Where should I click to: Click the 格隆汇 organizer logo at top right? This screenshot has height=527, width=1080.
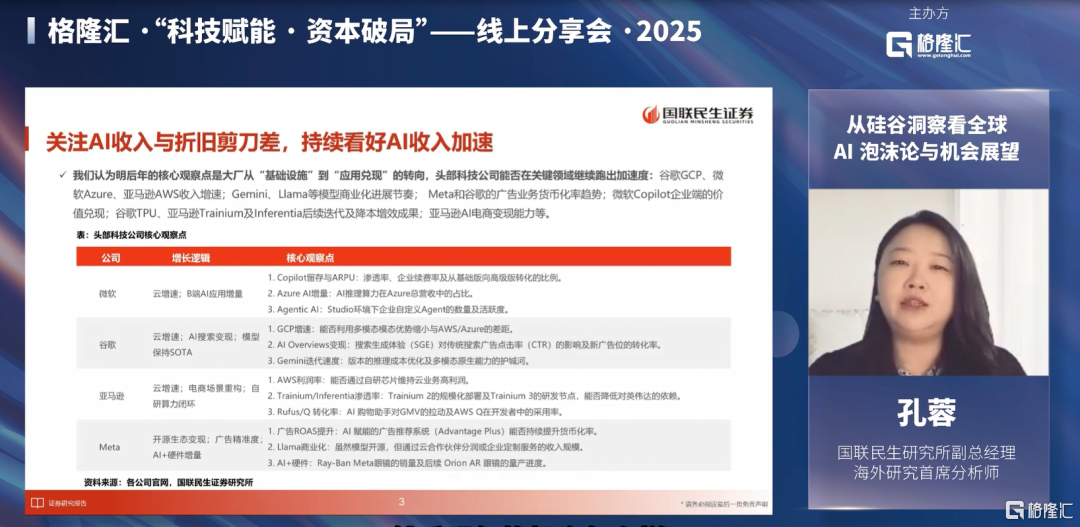(x=929, y=43)
